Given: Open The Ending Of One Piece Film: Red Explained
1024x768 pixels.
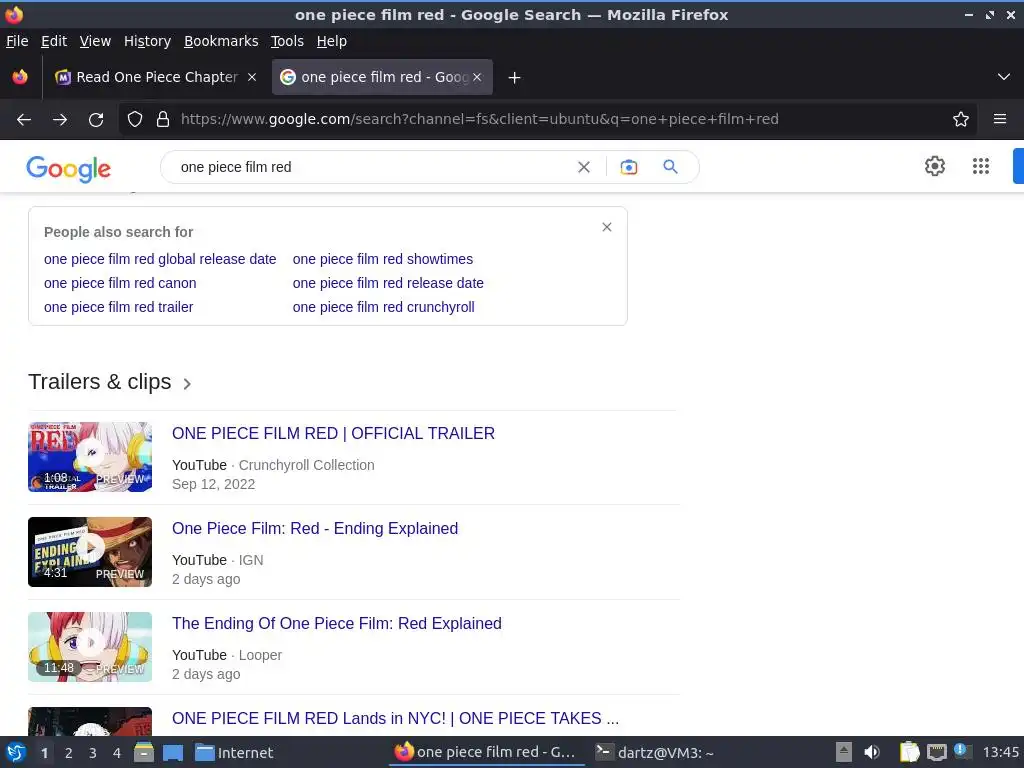Looking at the screenshot, I should pos(336,624).
